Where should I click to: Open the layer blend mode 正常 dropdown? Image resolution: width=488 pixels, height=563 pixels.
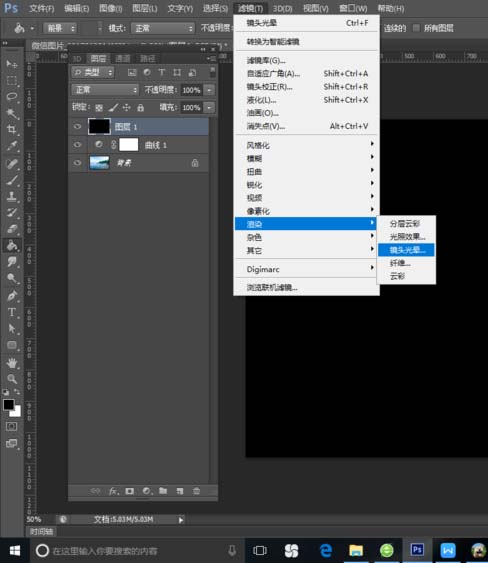105,89
